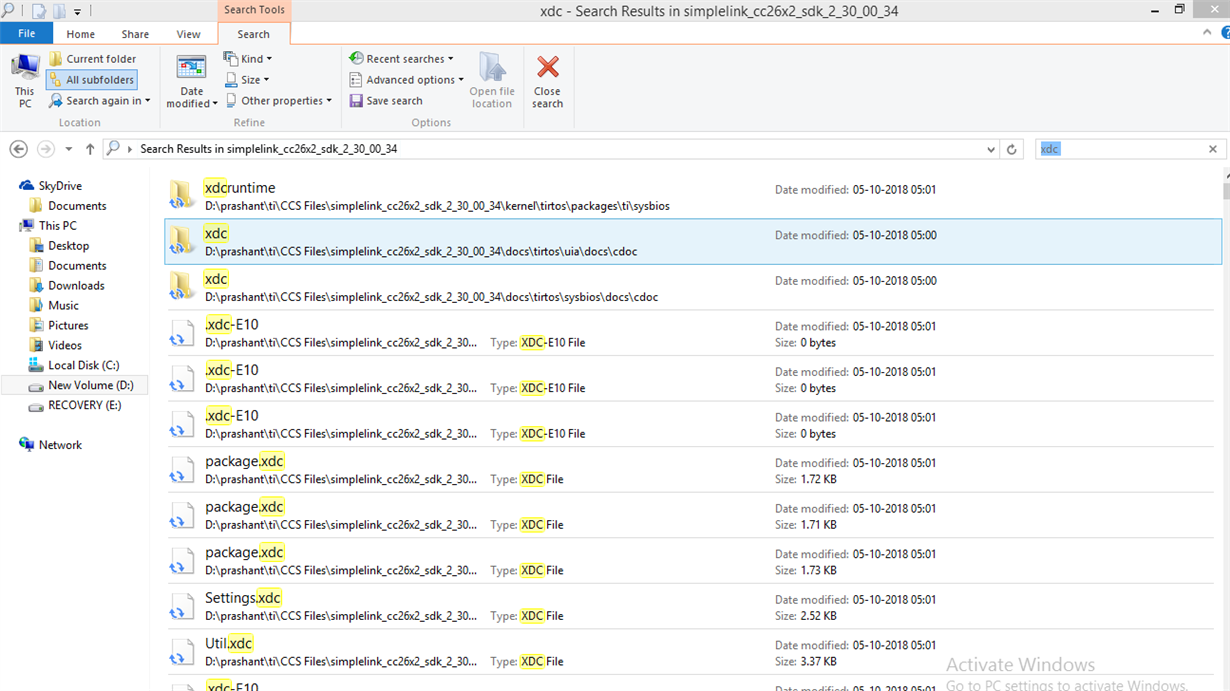This screenshot has height=691, width=1230.
Task: Refresh the search results
Action: (1010, 148)
